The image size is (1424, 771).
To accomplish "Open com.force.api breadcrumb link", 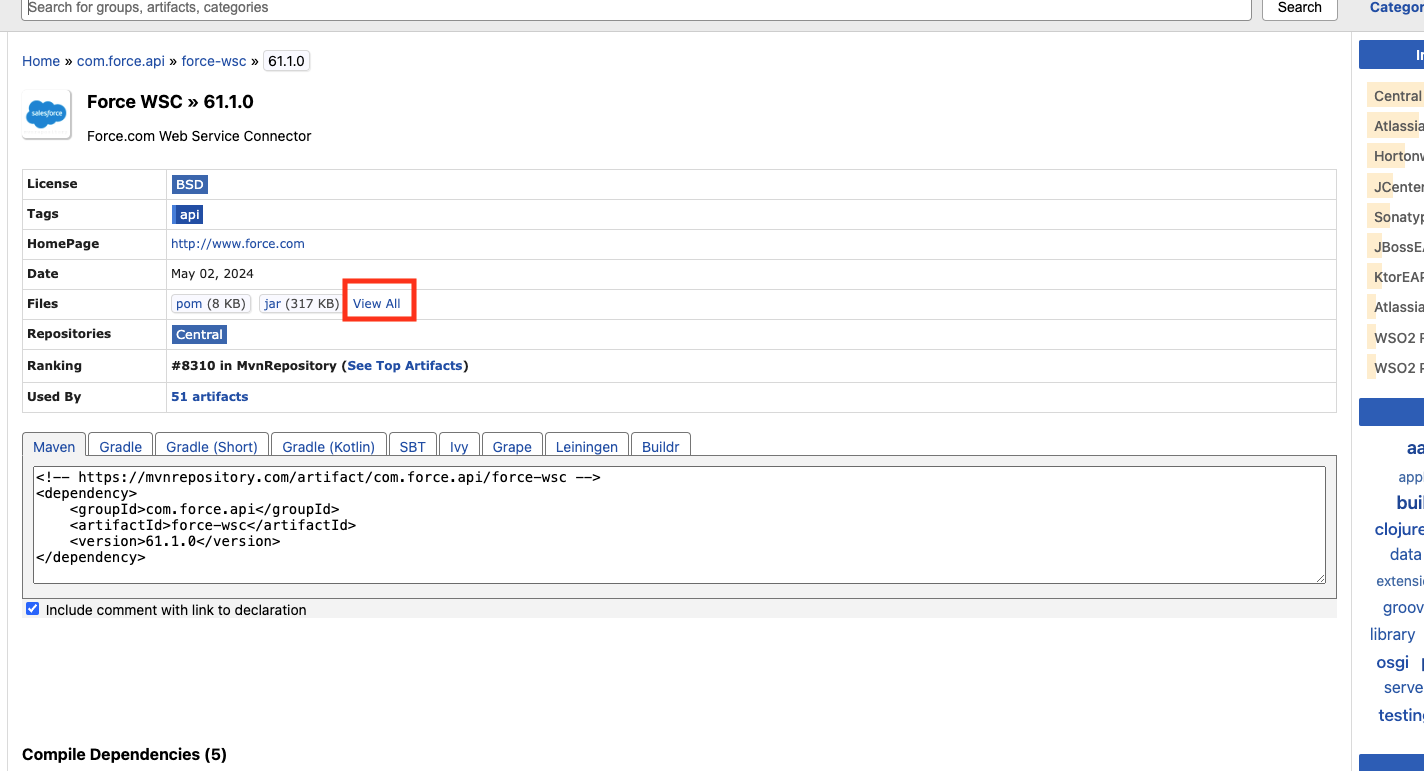I will [121, 61].
